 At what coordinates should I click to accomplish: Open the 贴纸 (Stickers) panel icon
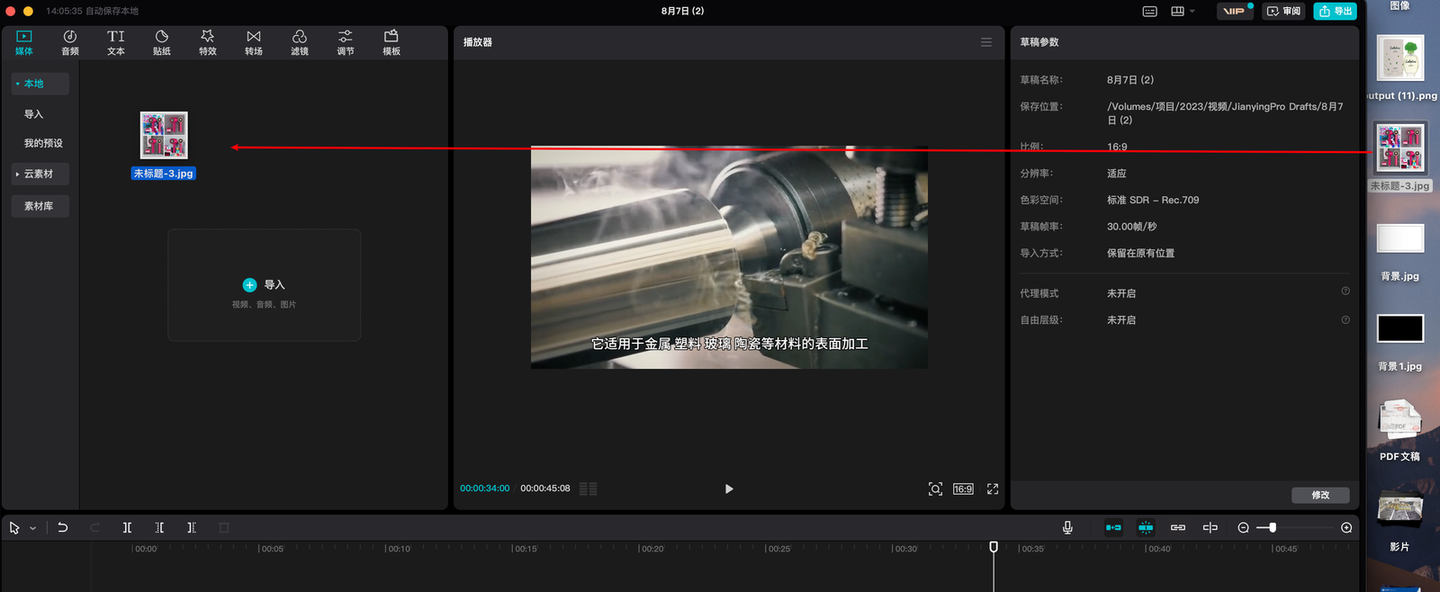coord(161,42)
